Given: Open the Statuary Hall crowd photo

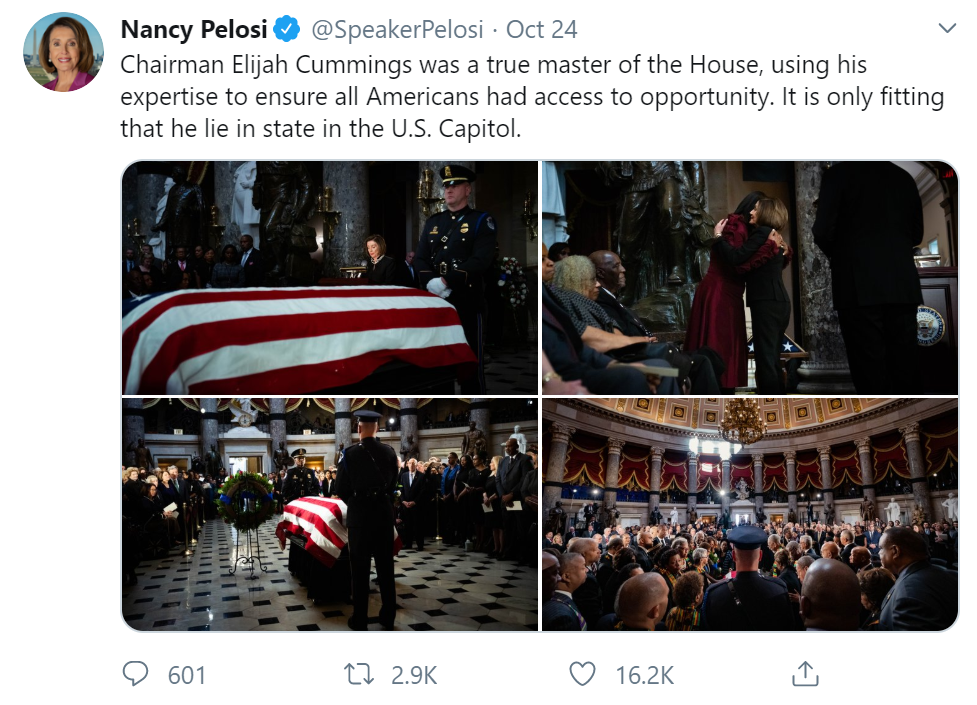Looking at the screenshot, I should pos(750,514).
